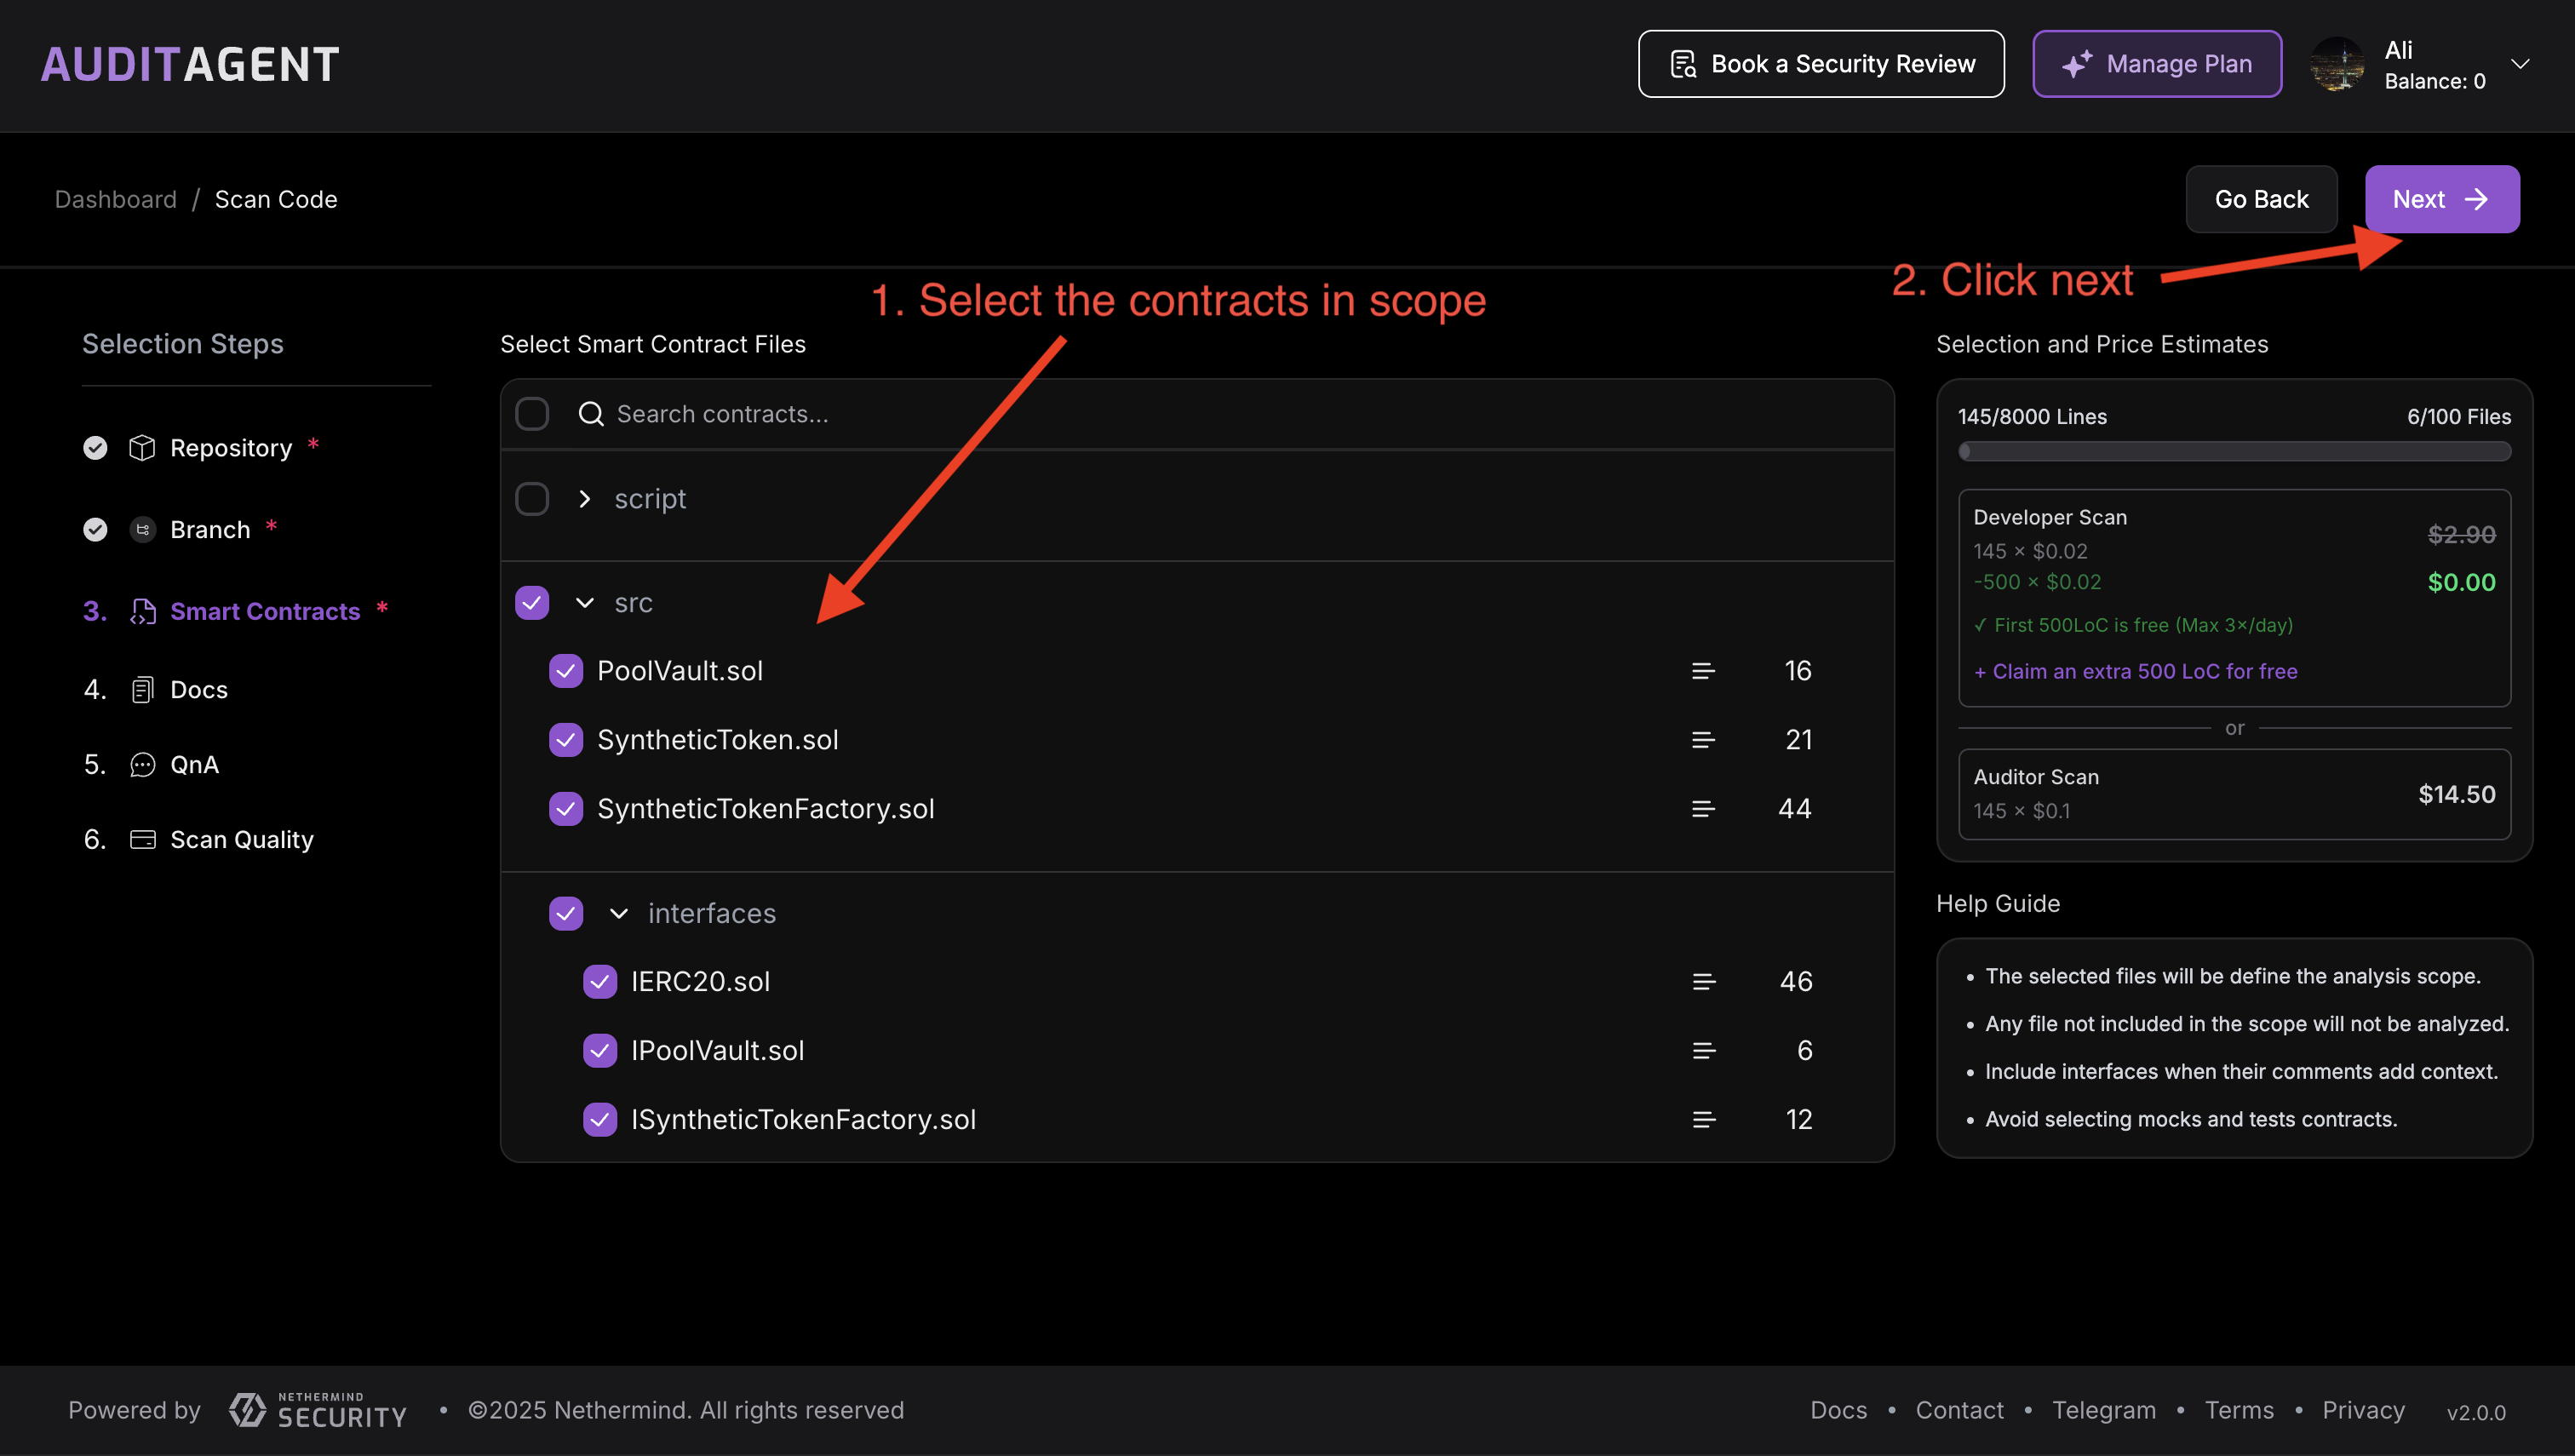The image size is (2575, 1456).
Task: Uncheck the PoolVault.sol contract
Action: pos(566,670)
